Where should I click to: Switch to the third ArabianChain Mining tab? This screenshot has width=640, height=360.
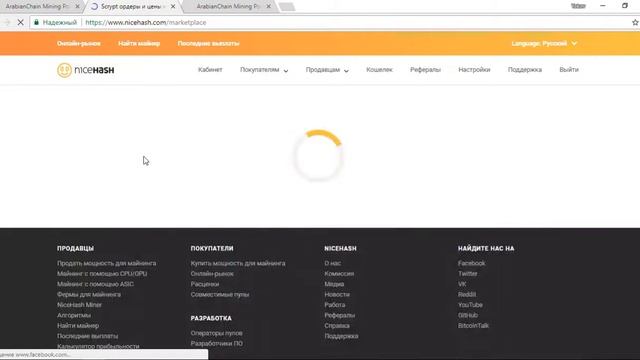coord(228,7)
